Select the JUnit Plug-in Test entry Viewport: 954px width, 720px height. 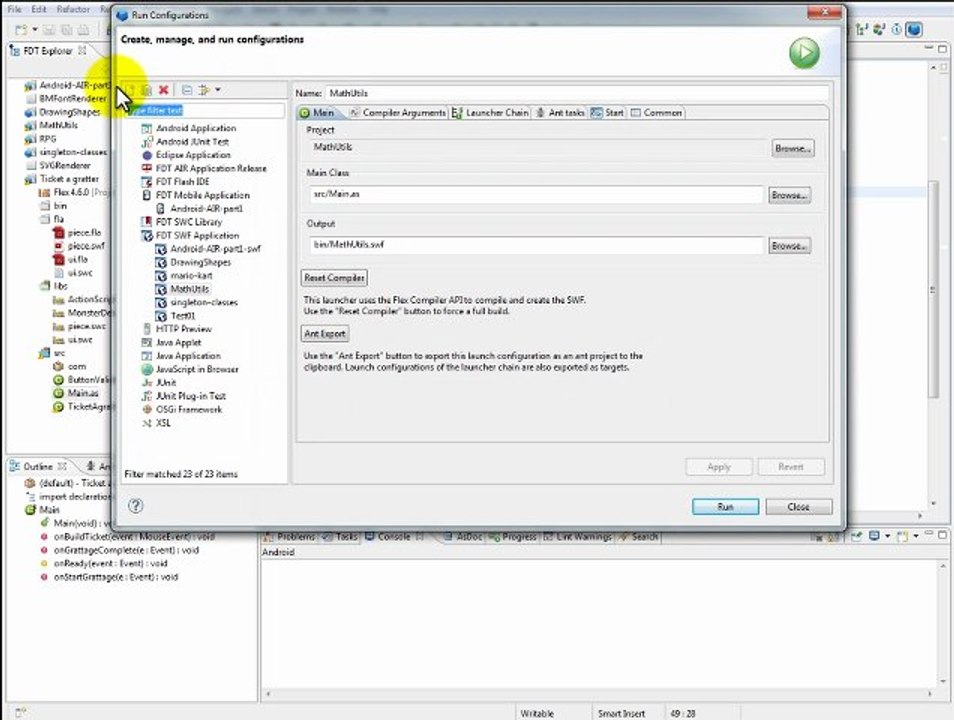point(190,396)
